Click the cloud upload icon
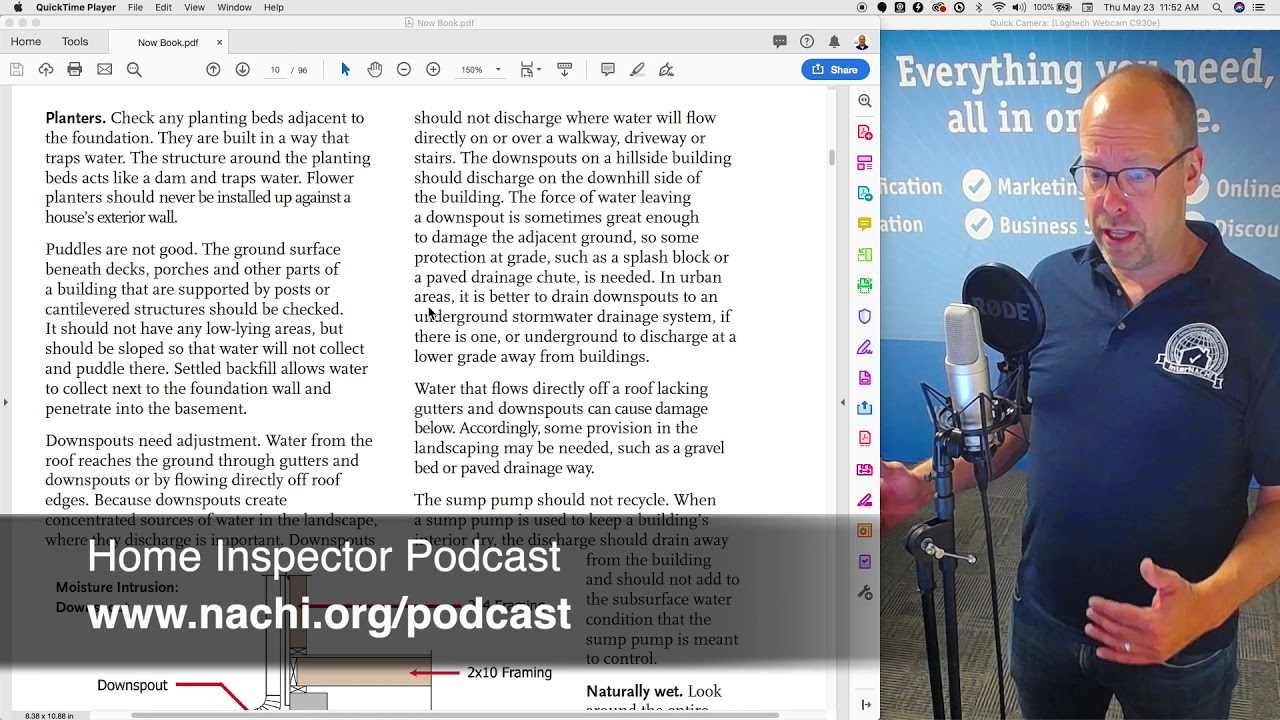Viewport: 1280px width, 720px height. pyautogui.click(x=46, y=69)
